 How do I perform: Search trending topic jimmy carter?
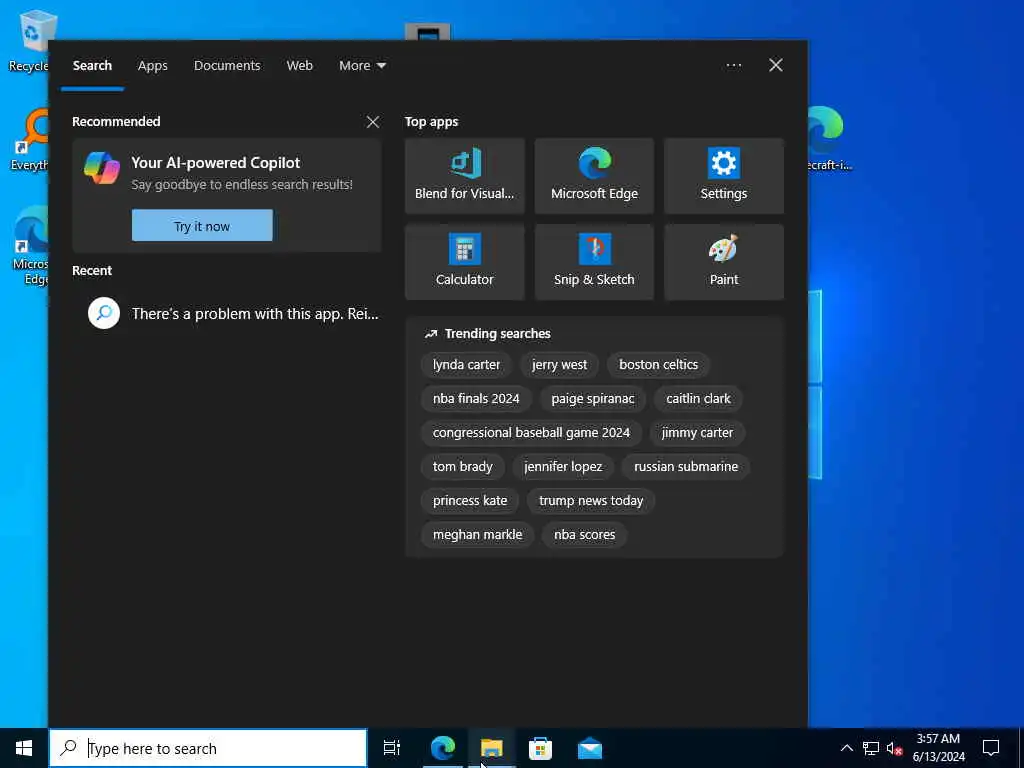point(697,432)
